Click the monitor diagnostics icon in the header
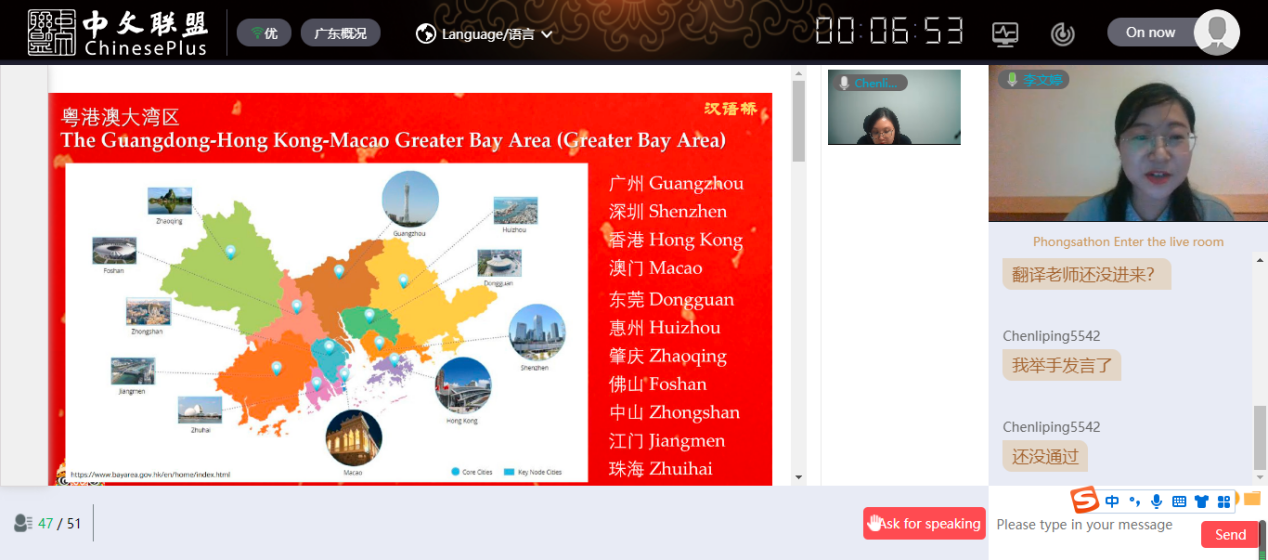 pos(1005,34)
